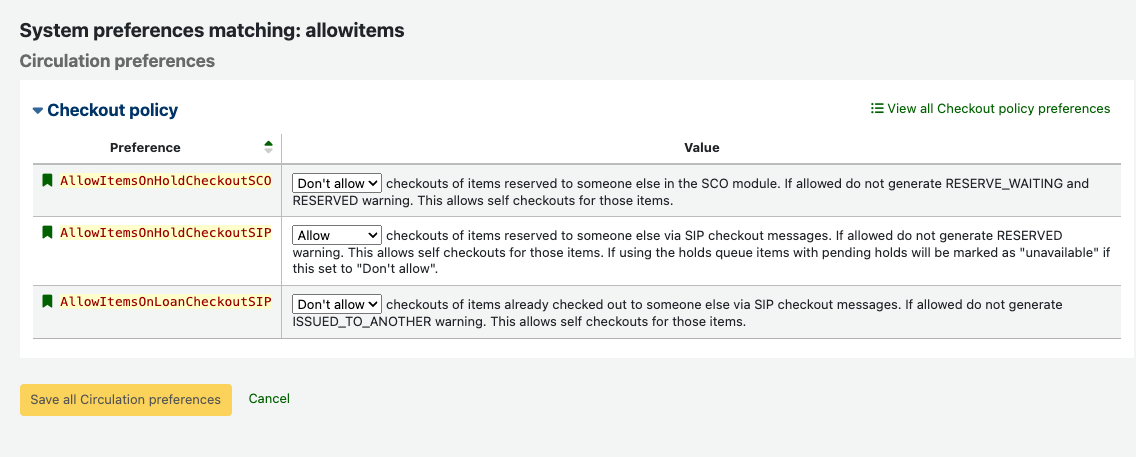This screenshot has height=457, width=1136.
Task: Open the AllowItemsOnHoldCheckoutSIP Allow dropdown
Action: point(337,236)
